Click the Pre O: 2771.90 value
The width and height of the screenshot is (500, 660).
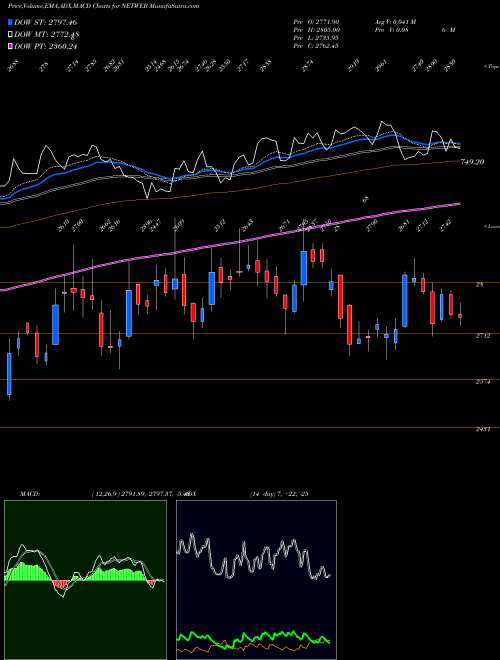click(317, 21)
